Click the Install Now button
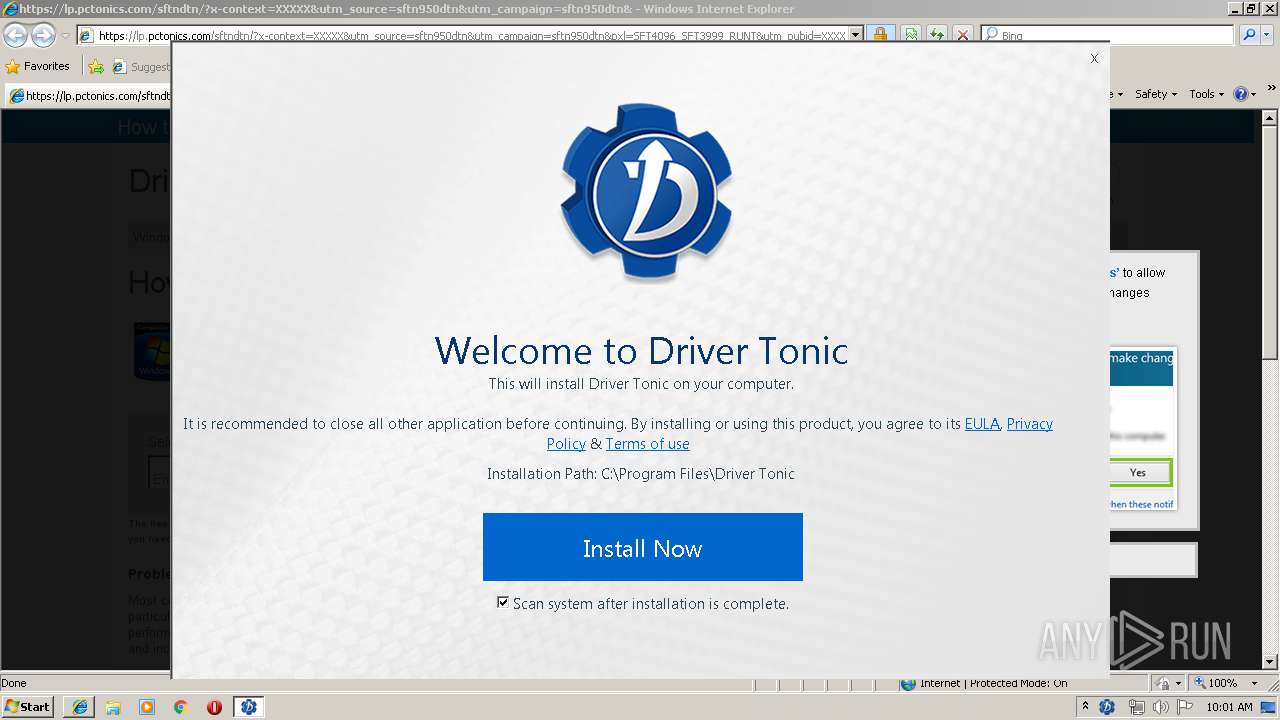Image resolution: width=1280 pixels, height=720 pixels. coord(642,547)
